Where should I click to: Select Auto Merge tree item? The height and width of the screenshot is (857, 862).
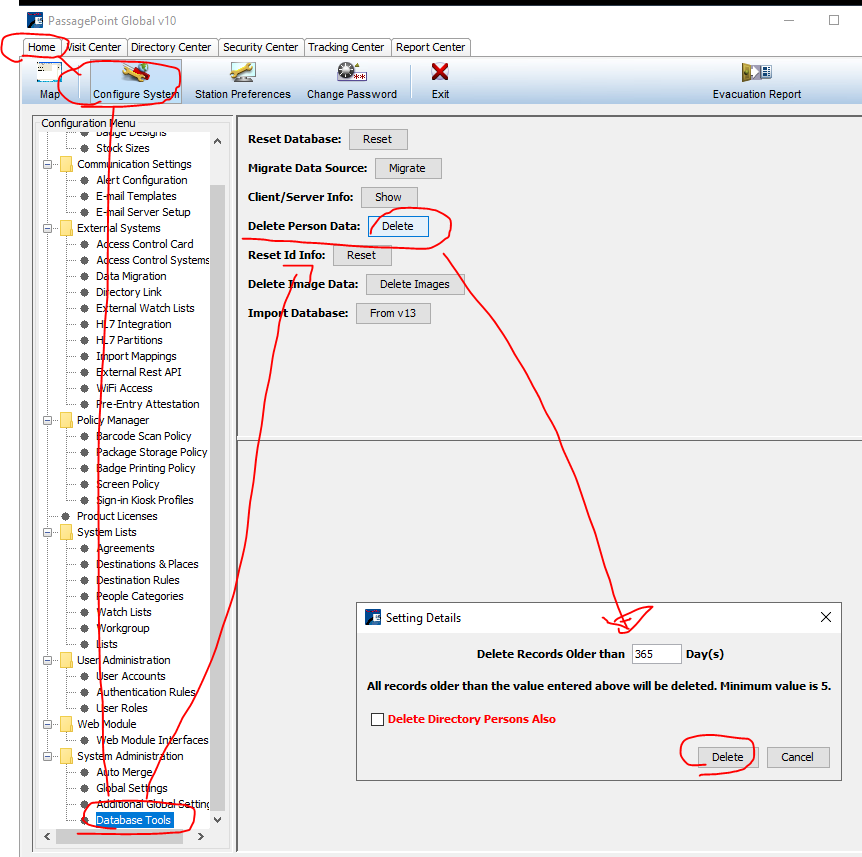click(x=125, y=772)
